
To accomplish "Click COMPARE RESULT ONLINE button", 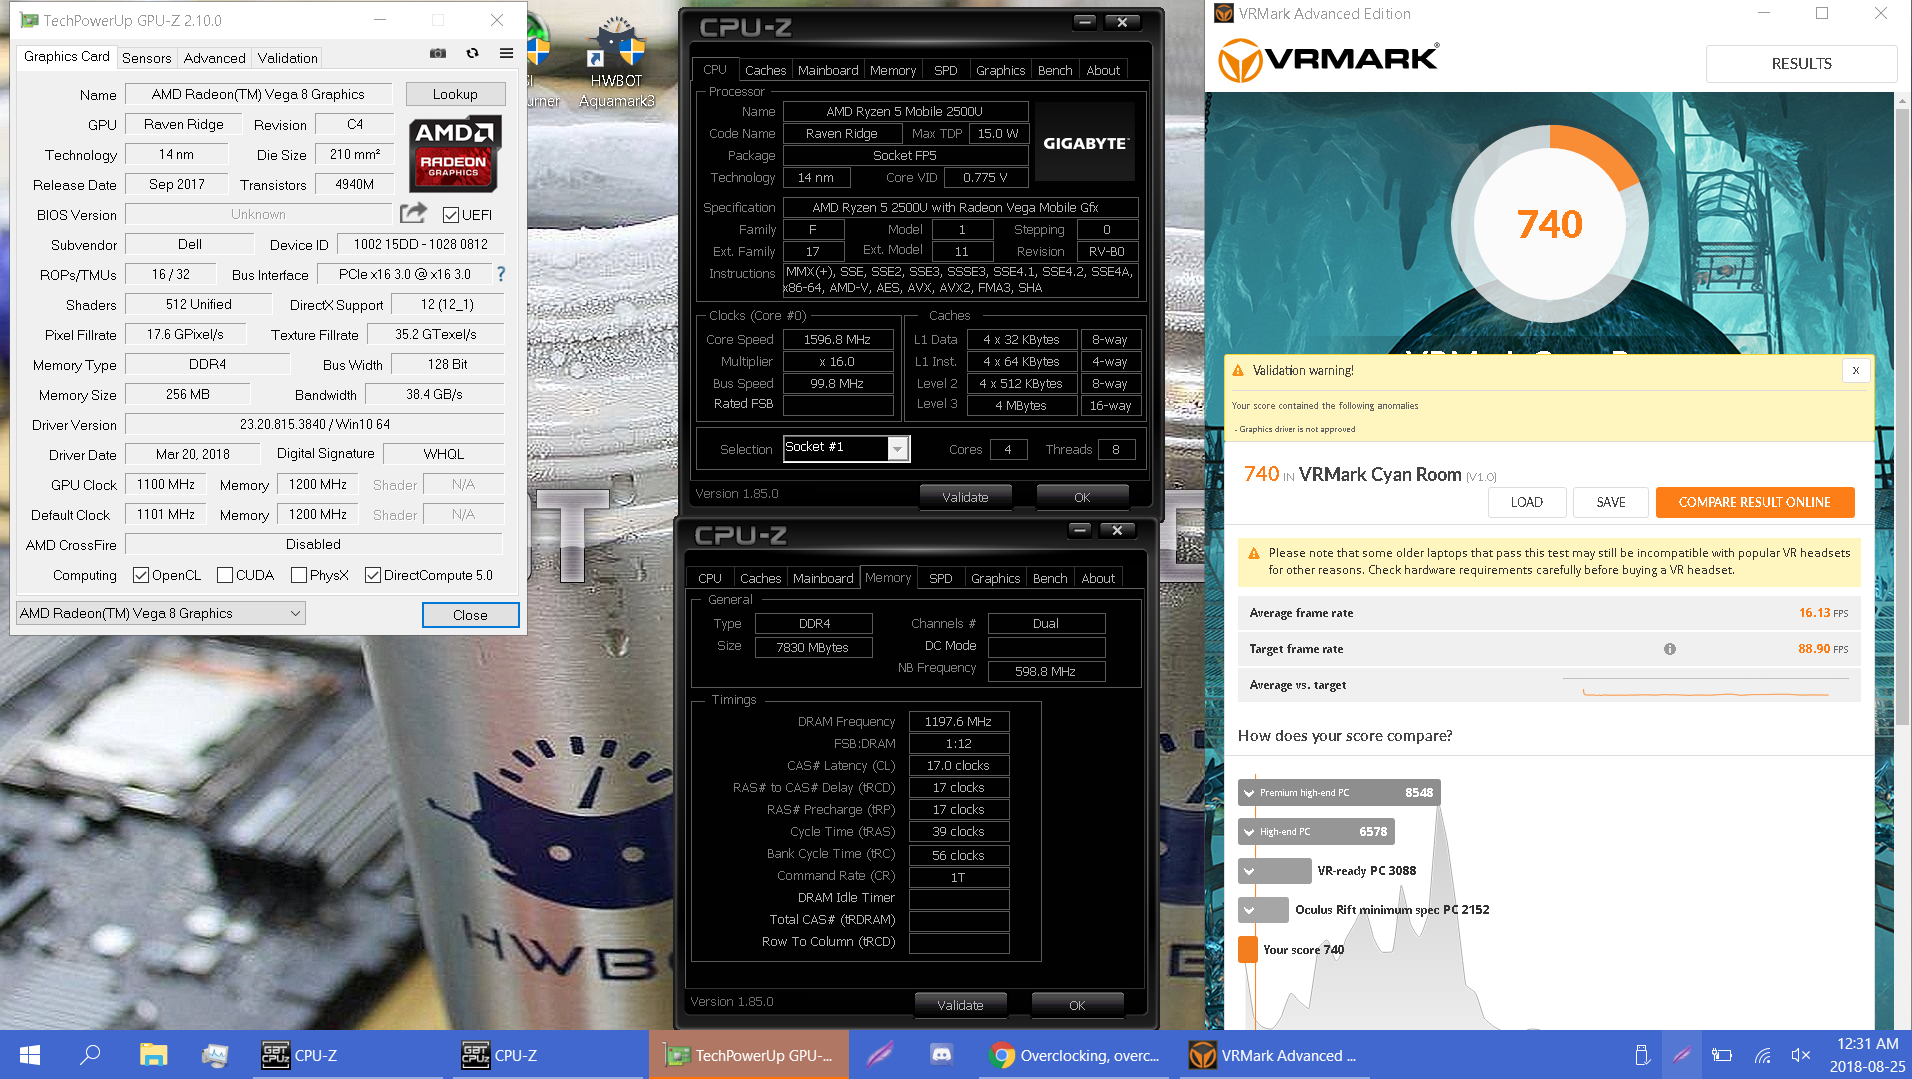I will (1754, 502).
